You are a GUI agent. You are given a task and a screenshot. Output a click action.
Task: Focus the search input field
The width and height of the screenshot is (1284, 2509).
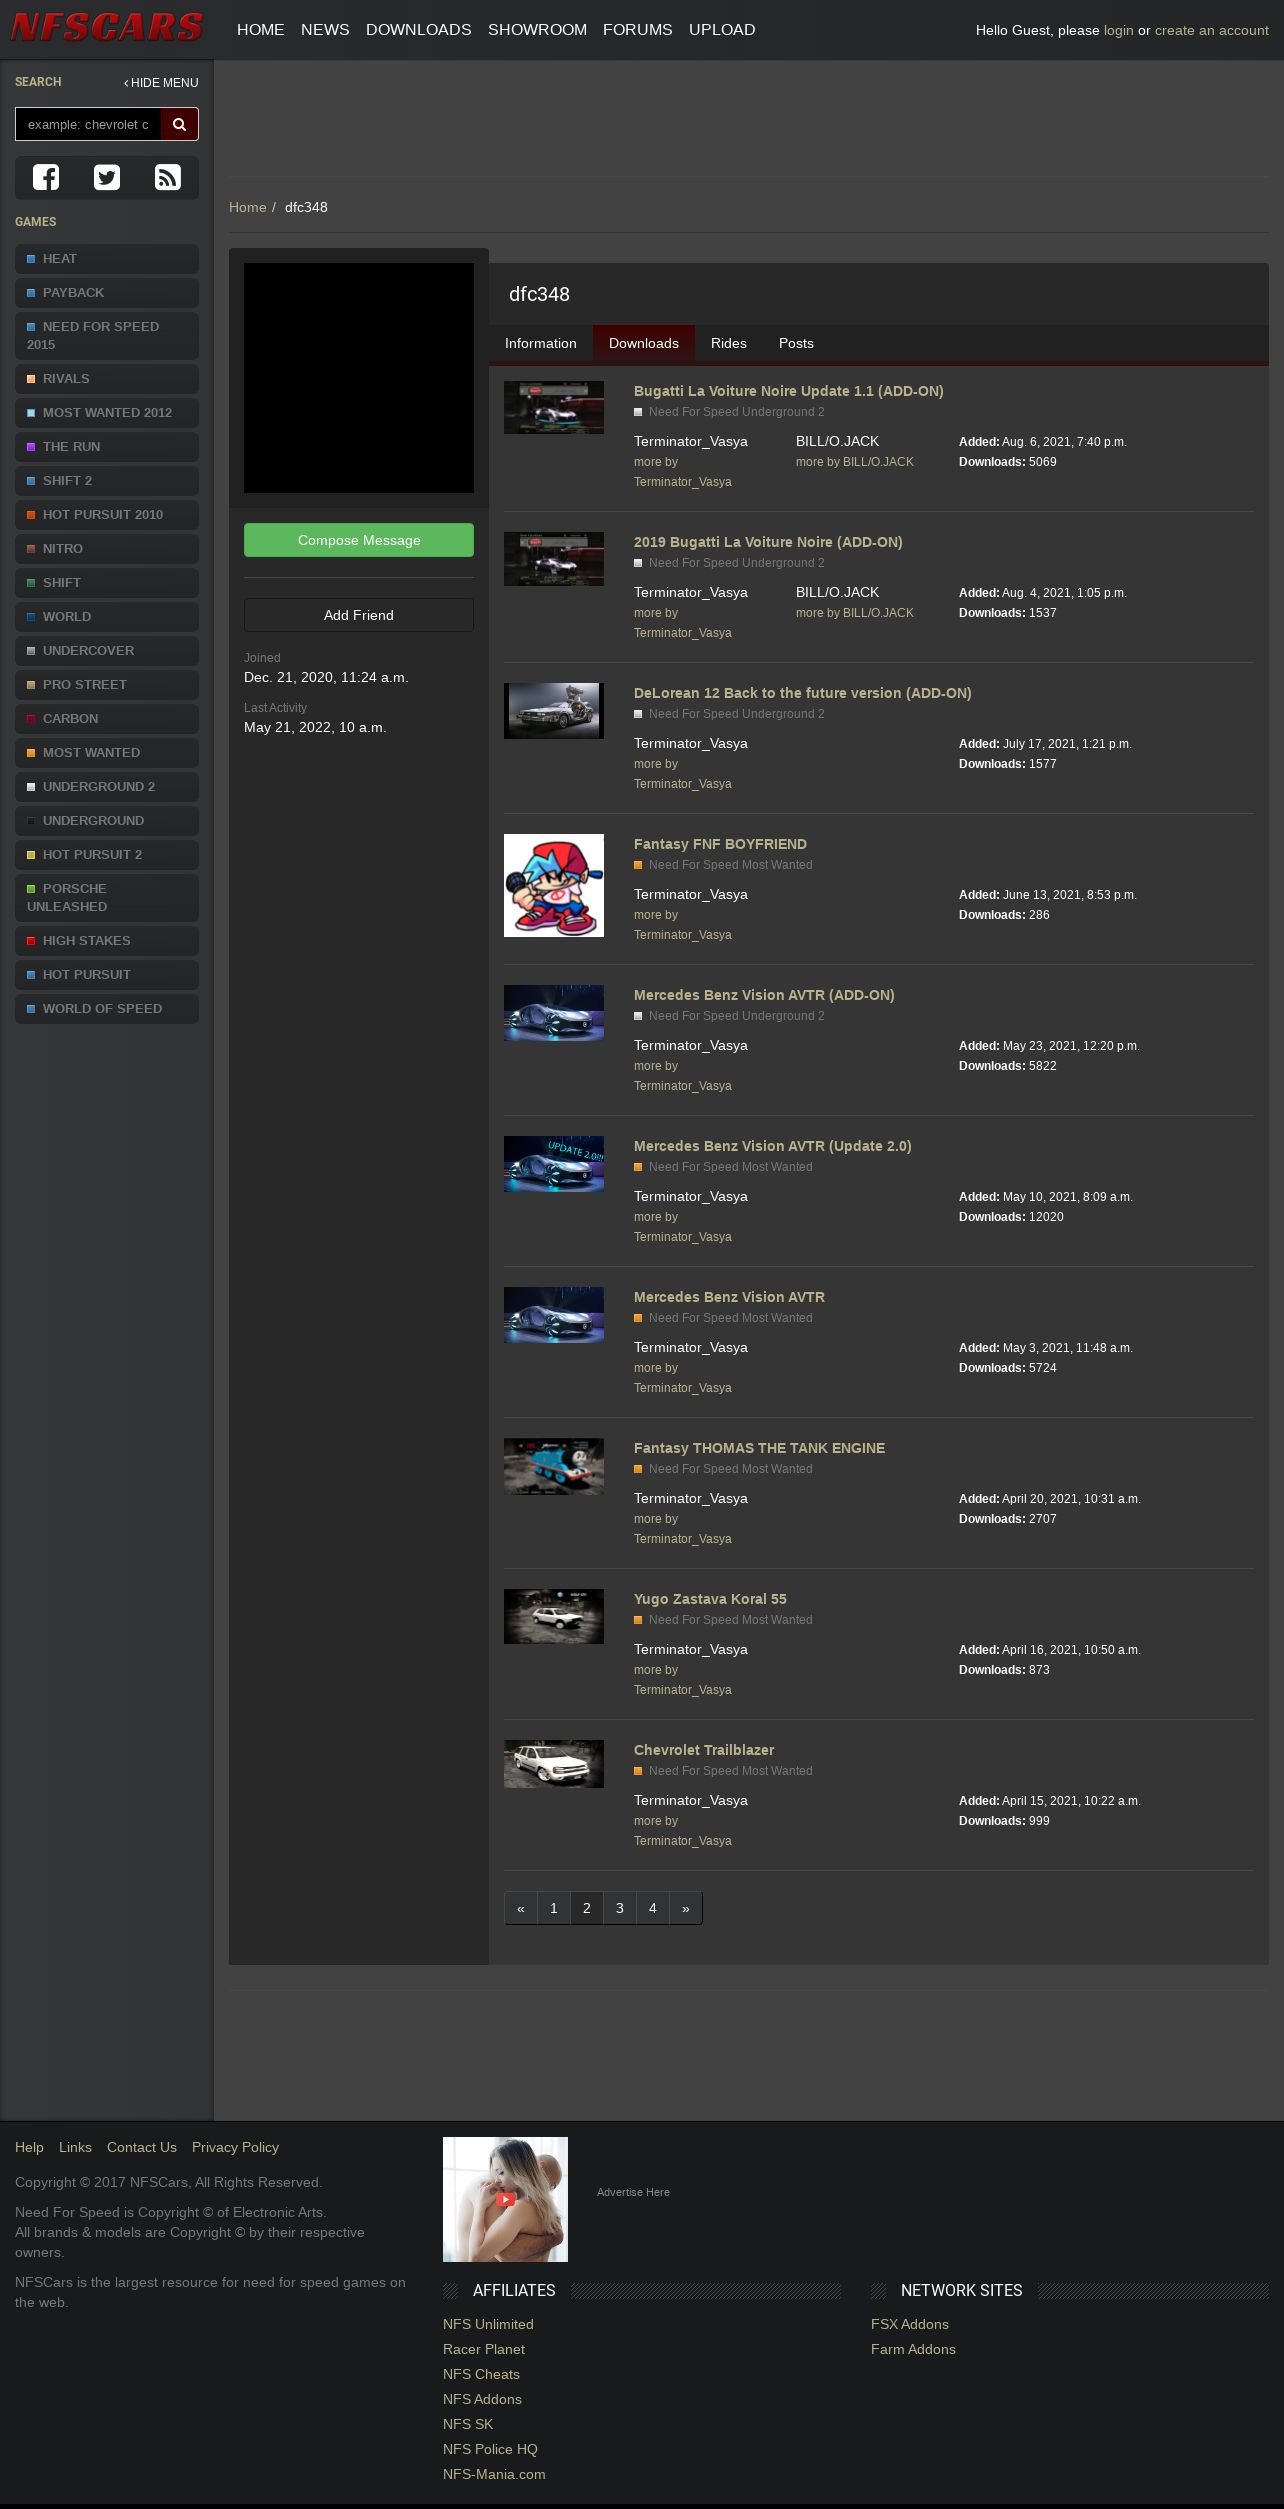(x=88, y=124)
